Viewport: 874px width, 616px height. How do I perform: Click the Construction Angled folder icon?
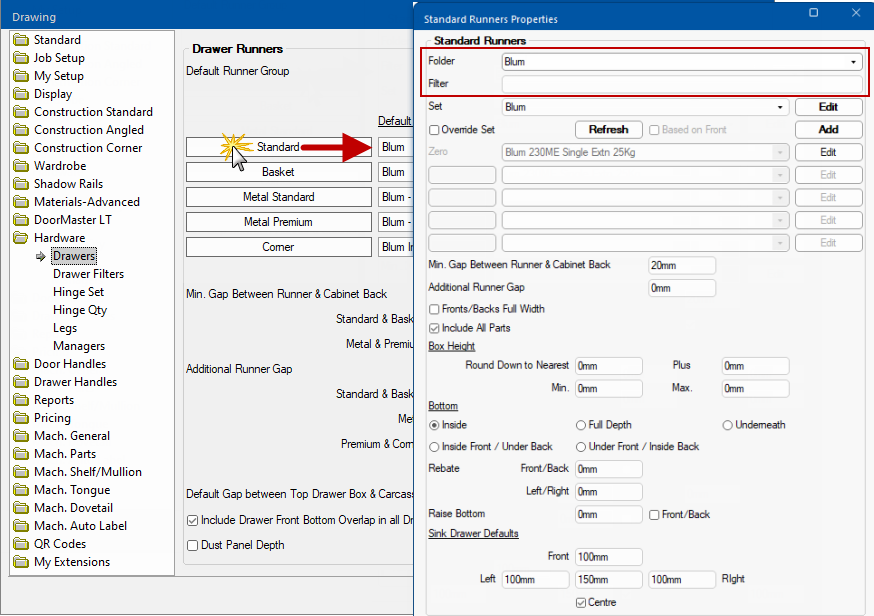[x=21, y=130]
